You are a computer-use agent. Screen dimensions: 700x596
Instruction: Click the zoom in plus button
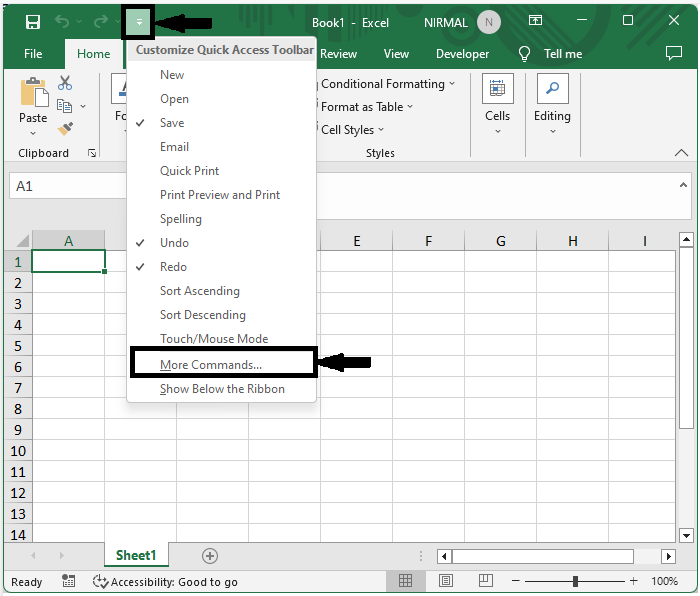point(633,581)
